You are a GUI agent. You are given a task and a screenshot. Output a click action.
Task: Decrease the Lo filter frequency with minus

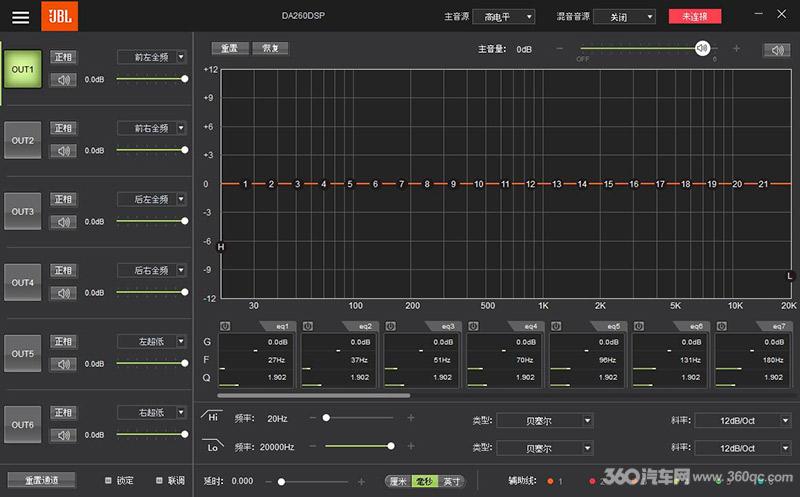point(313,446)
